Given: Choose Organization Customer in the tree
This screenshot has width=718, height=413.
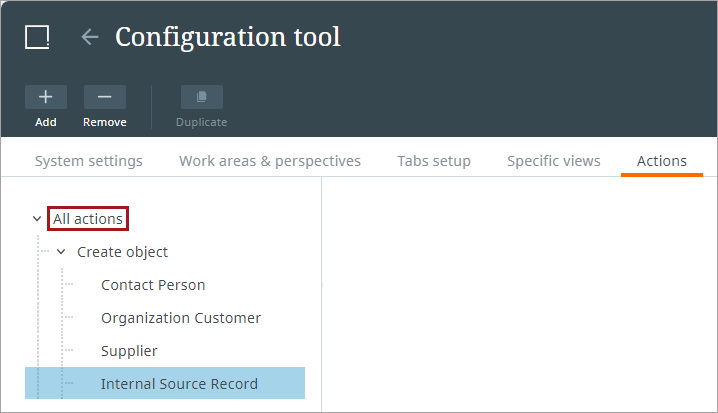Looking at the screenshot, I should [x=181, y=318].
